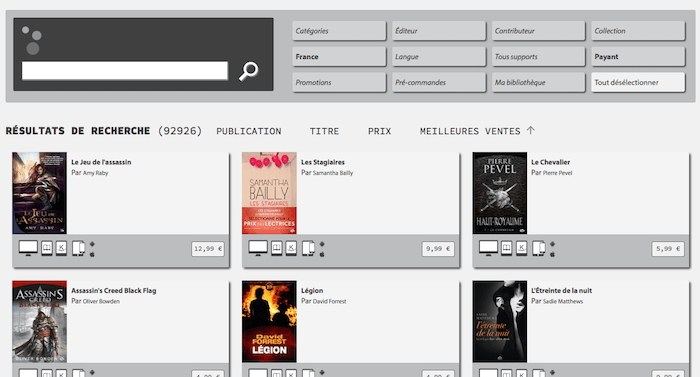The image size is (700, 377).
Task: Click the tablet and phone icon on Le Chevalier
Action: (539, 248)
